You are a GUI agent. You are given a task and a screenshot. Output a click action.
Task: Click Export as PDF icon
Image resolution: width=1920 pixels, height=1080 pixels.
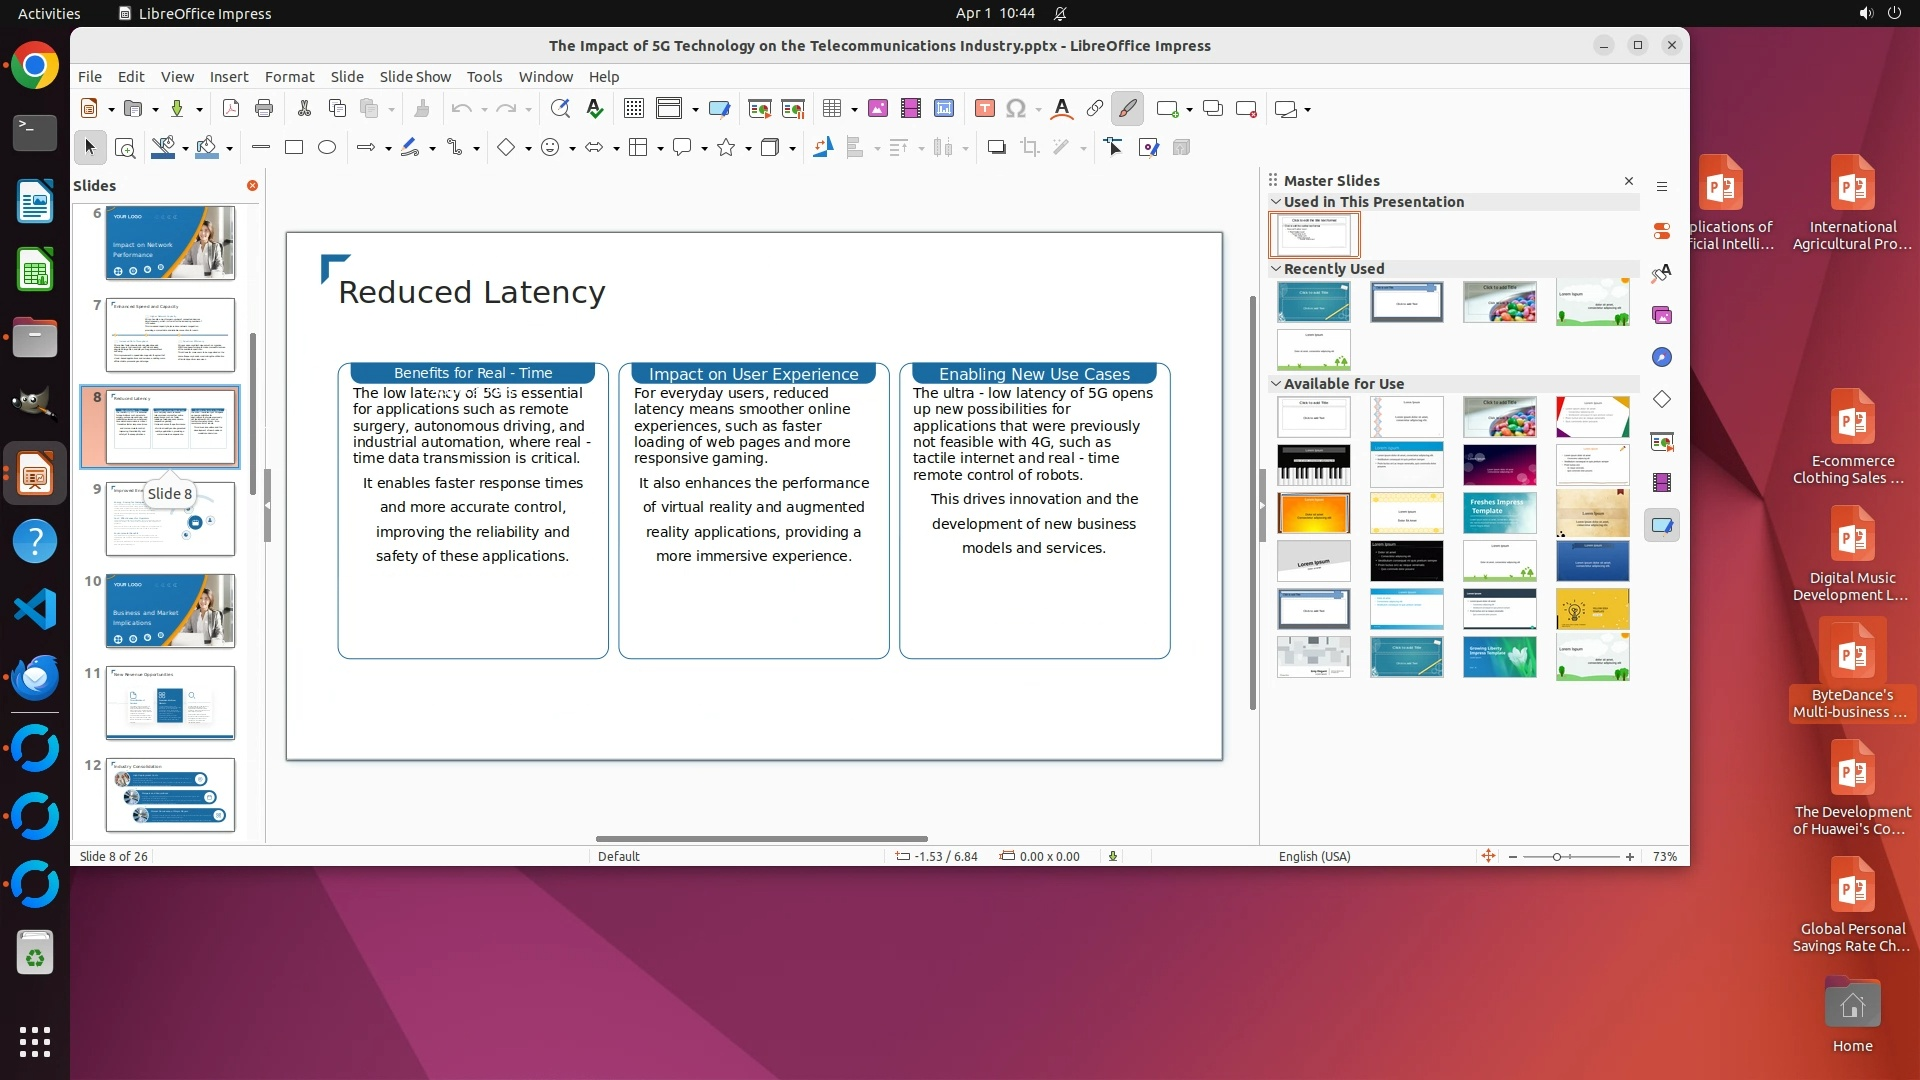tap(231, 109)
